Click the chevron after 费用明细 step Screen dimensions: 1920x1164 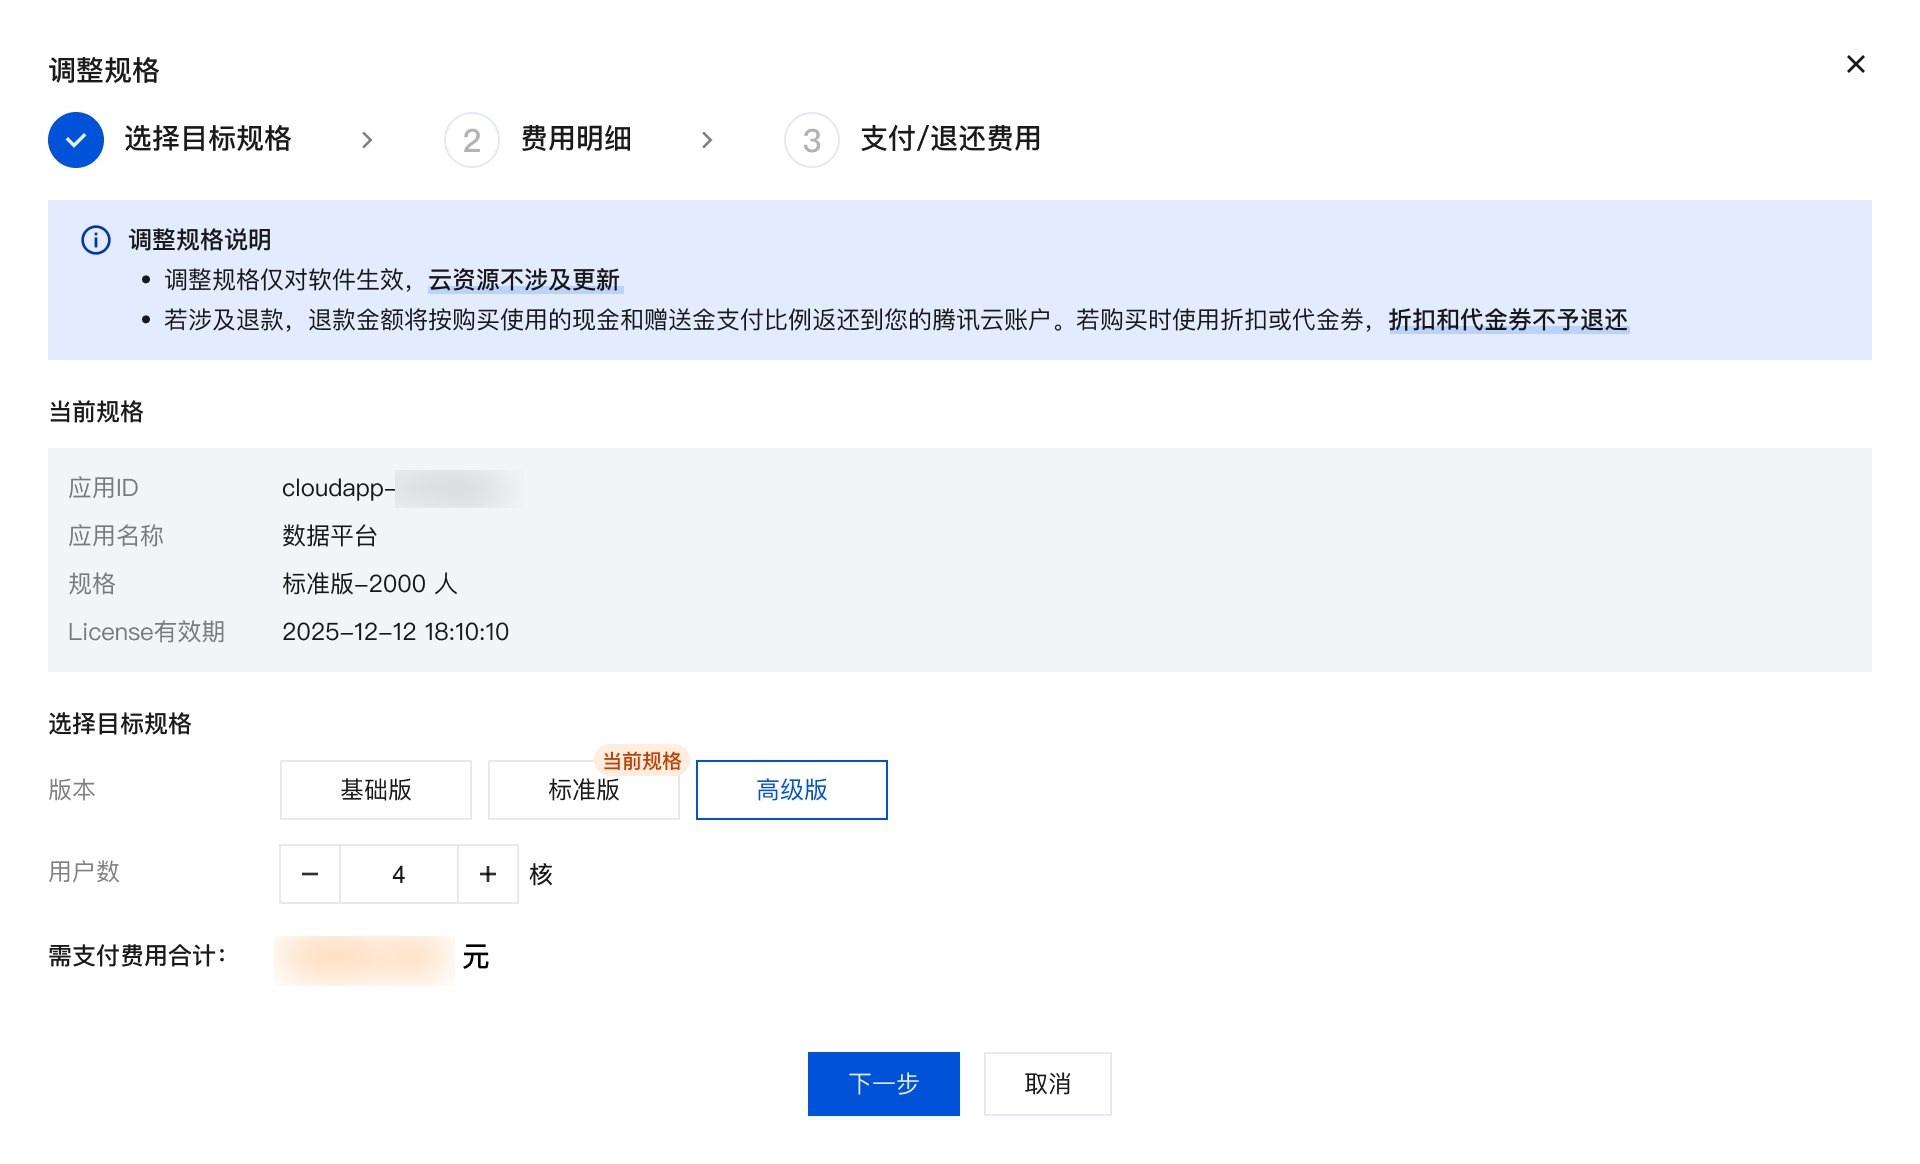click(x=707, y=140)
